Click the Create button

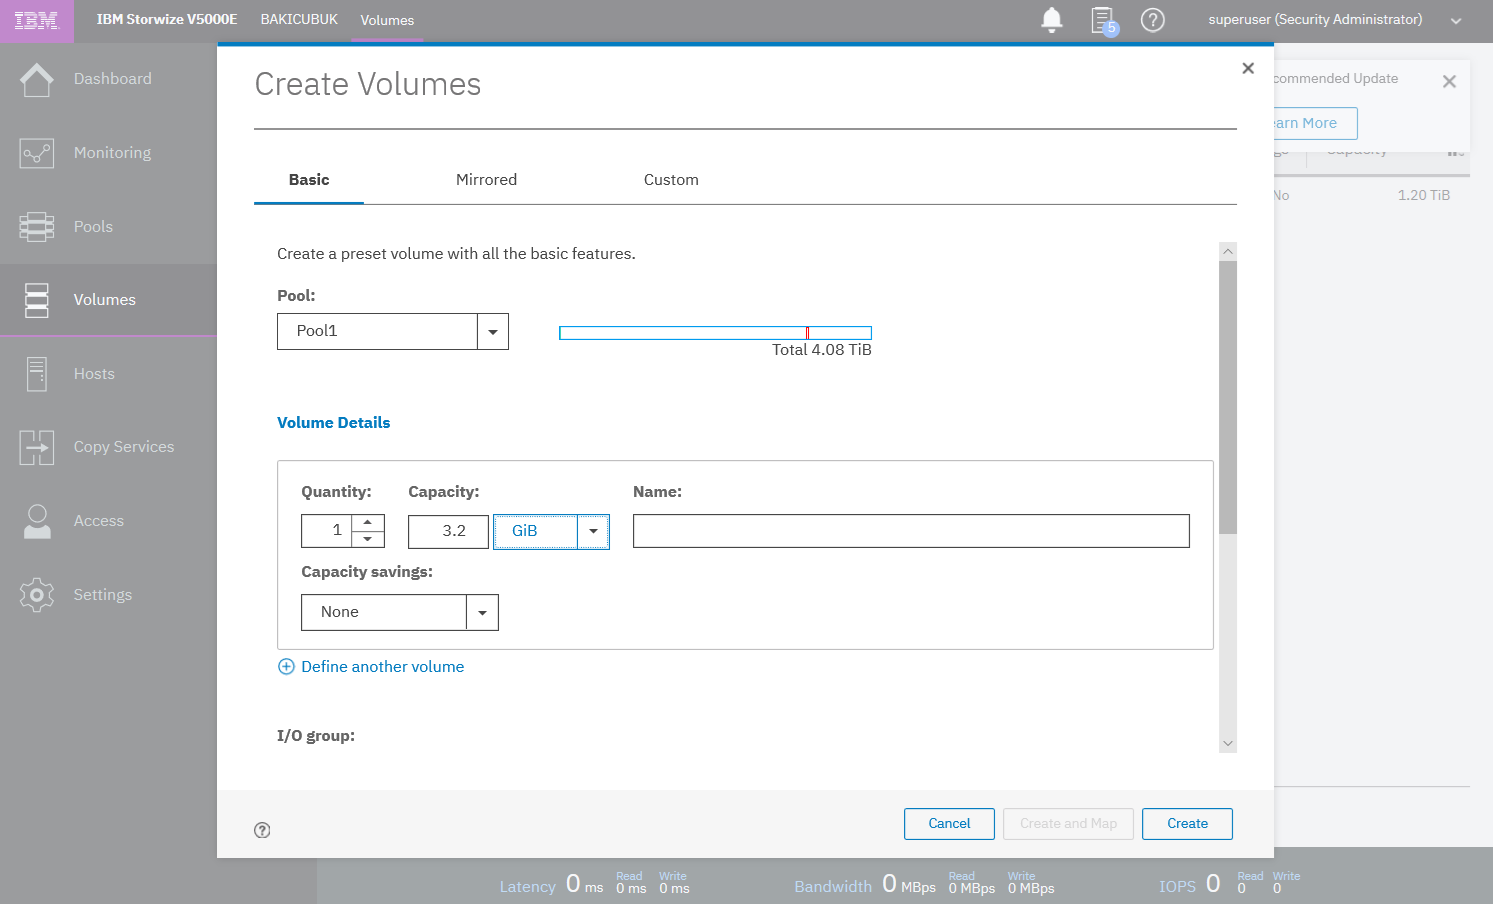1187,824
